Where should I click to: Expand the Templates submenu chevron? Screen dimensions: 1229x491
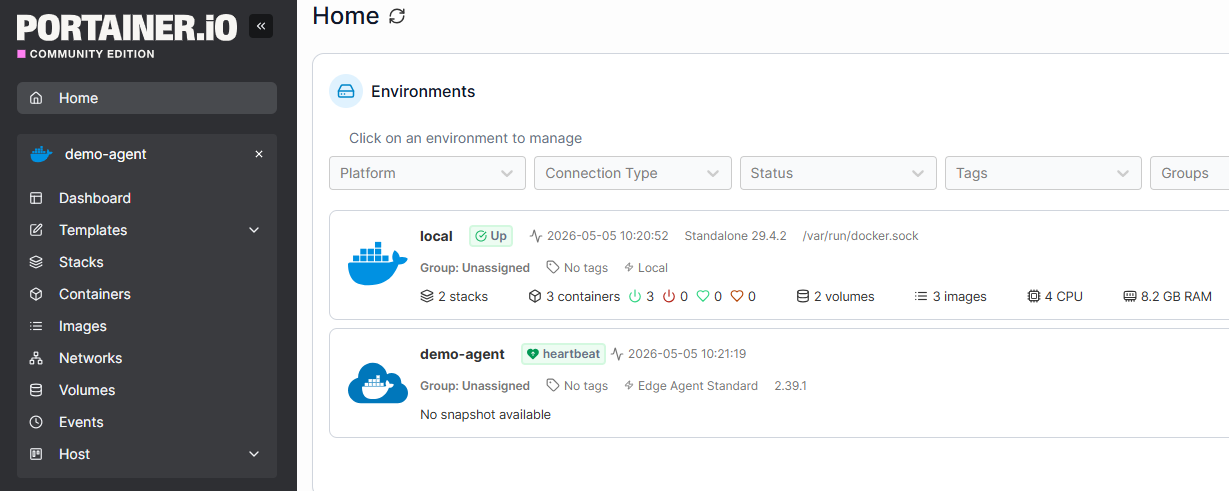point(254,230)
